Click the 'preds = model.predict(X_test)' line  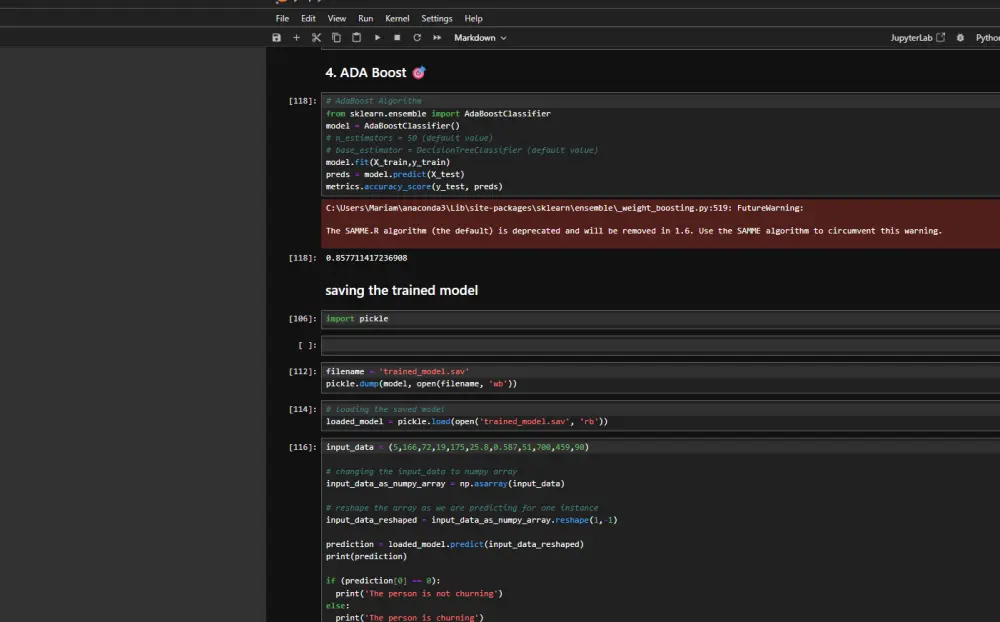click(x=395, y=174)
